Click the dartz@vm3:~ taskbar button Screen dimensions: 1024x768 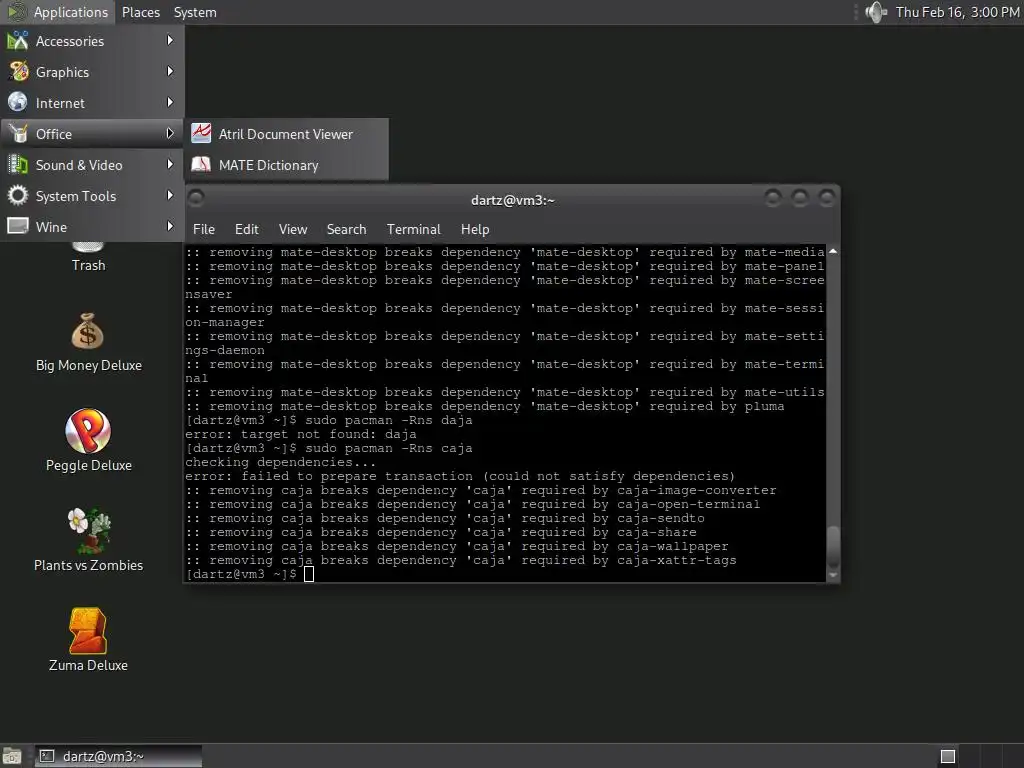click(118, 756)
